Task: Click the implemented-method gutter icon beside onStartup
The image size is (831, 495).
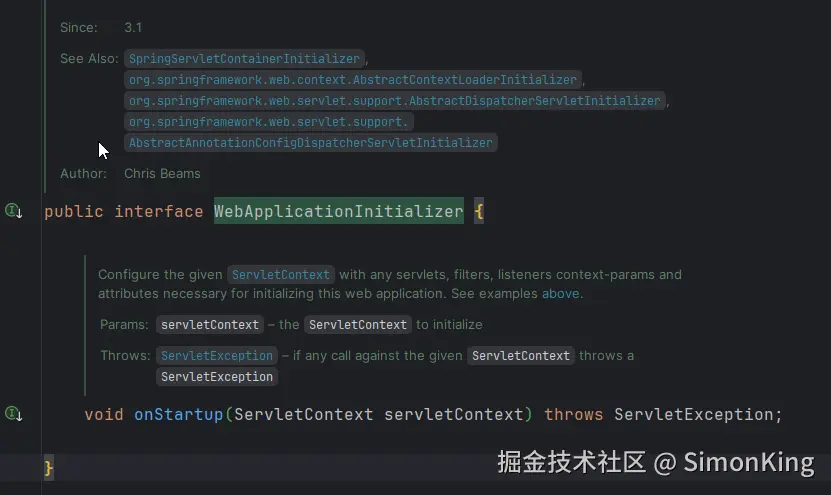Action: (13, 413)
